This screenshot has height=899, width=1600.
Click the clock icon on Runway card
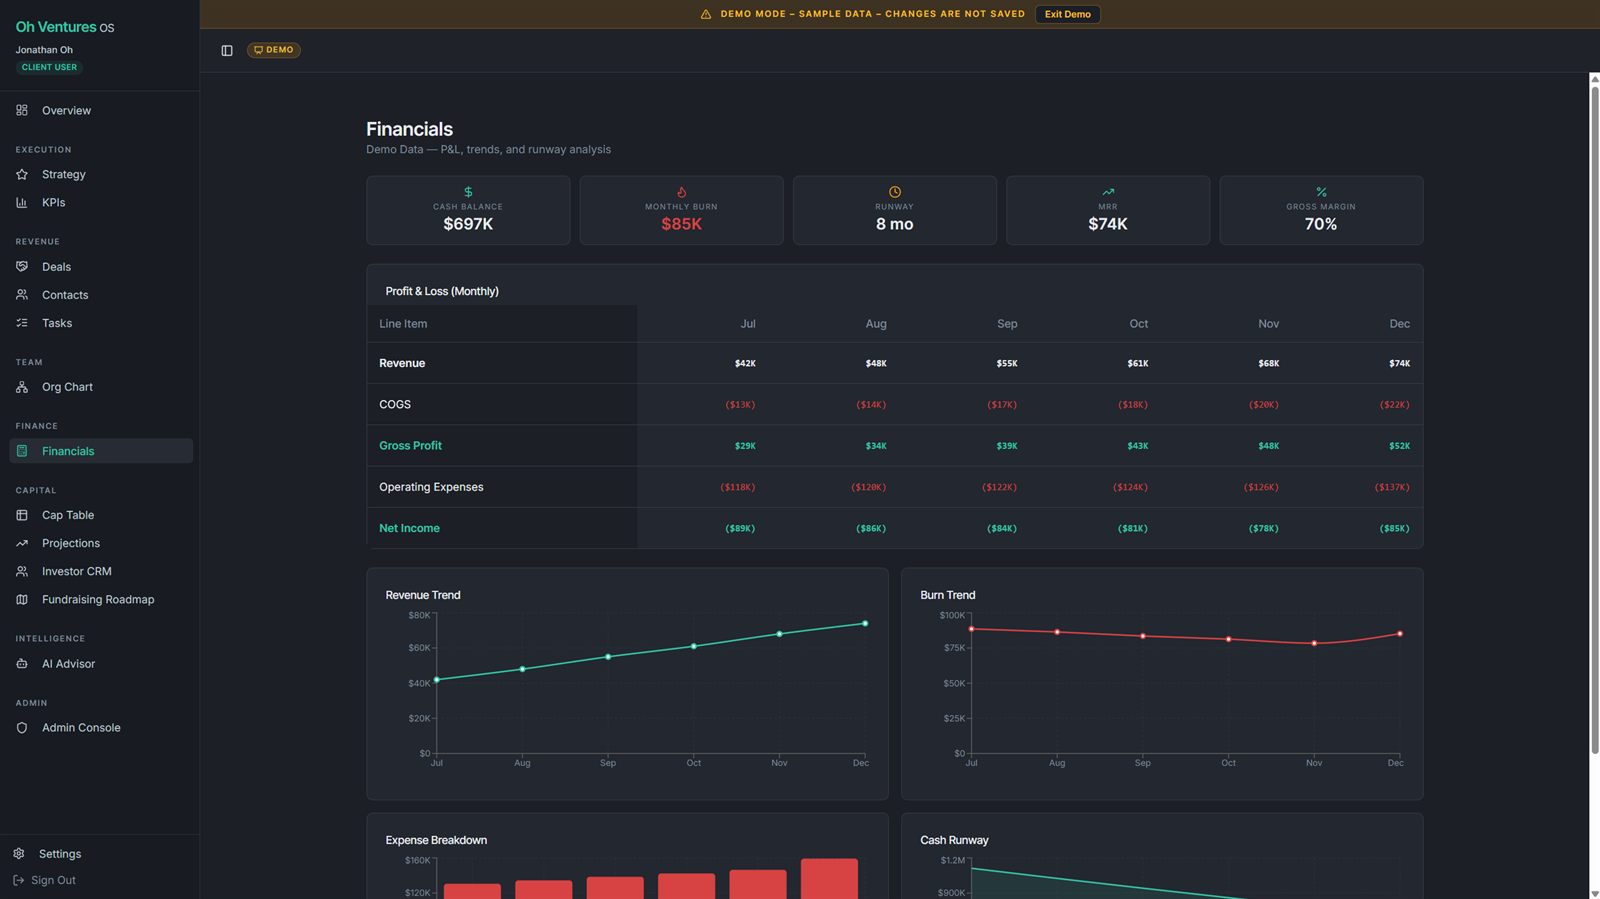point(895,192)
